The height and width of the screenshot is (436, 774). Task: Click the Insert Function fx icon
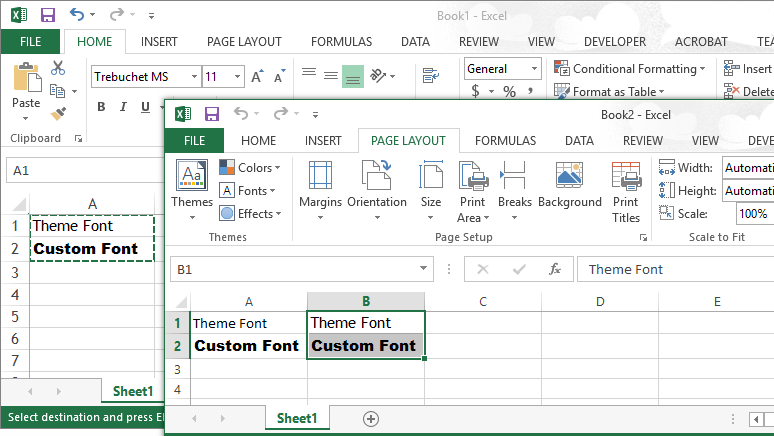click(x=554, y=269)
